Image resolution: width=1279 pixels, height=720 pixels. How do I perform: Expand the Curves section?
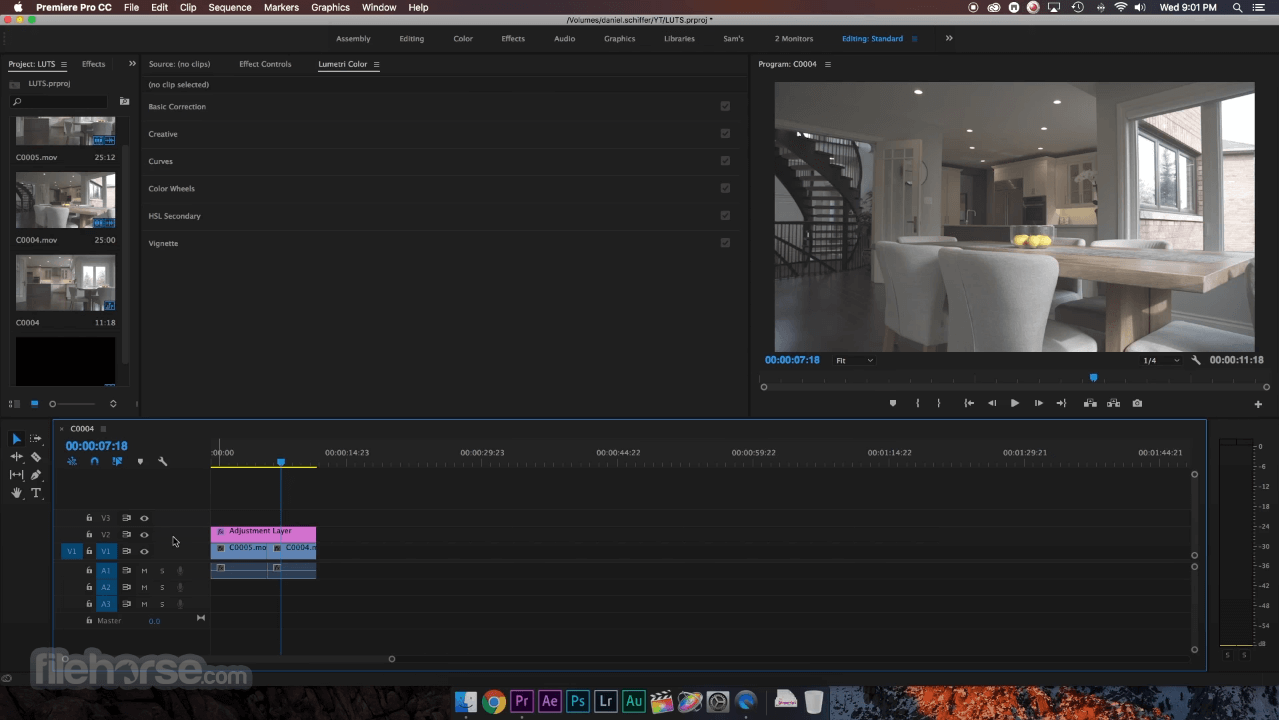[160, 161]
